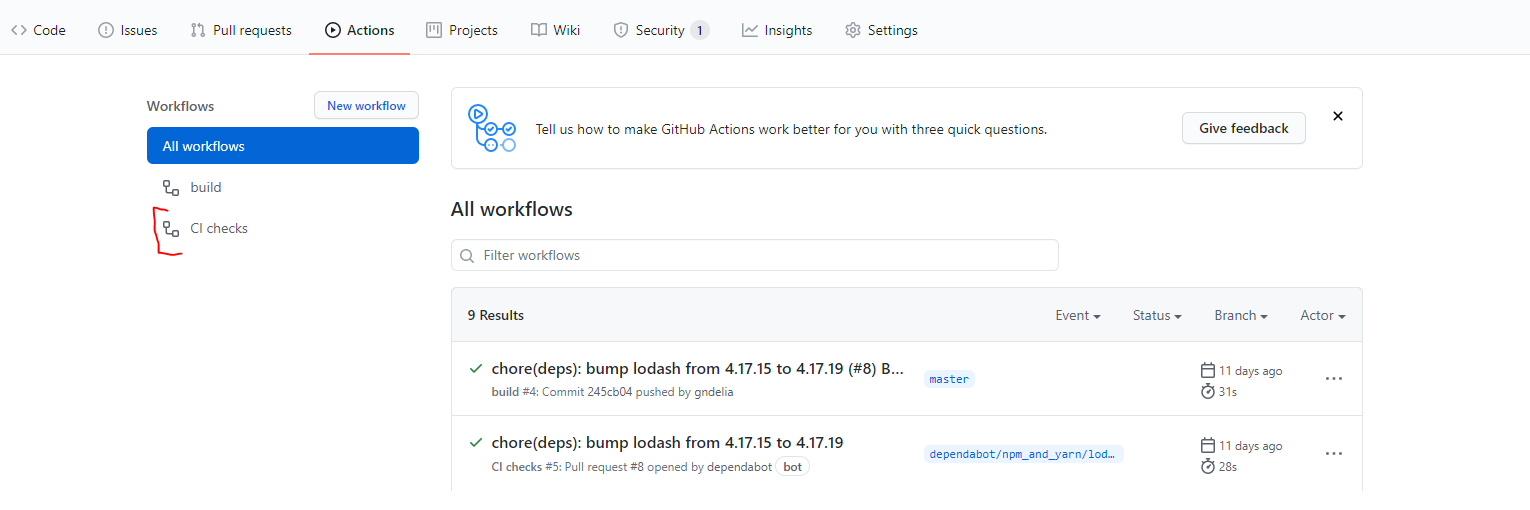Switch to the Pull requests tab

pos(241,30)
